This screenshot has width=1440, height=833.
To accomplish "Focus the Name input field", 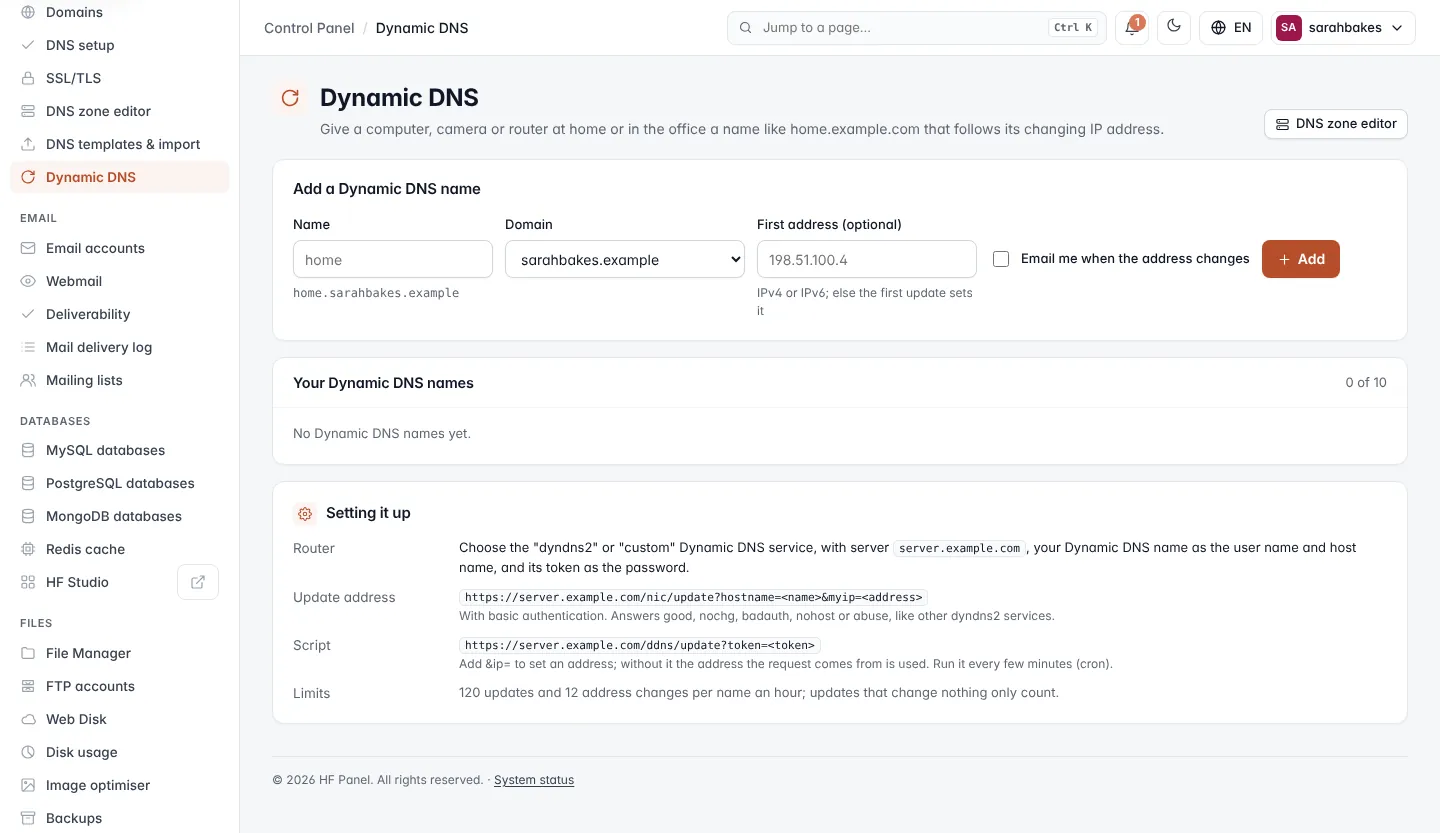I will 393,259.
